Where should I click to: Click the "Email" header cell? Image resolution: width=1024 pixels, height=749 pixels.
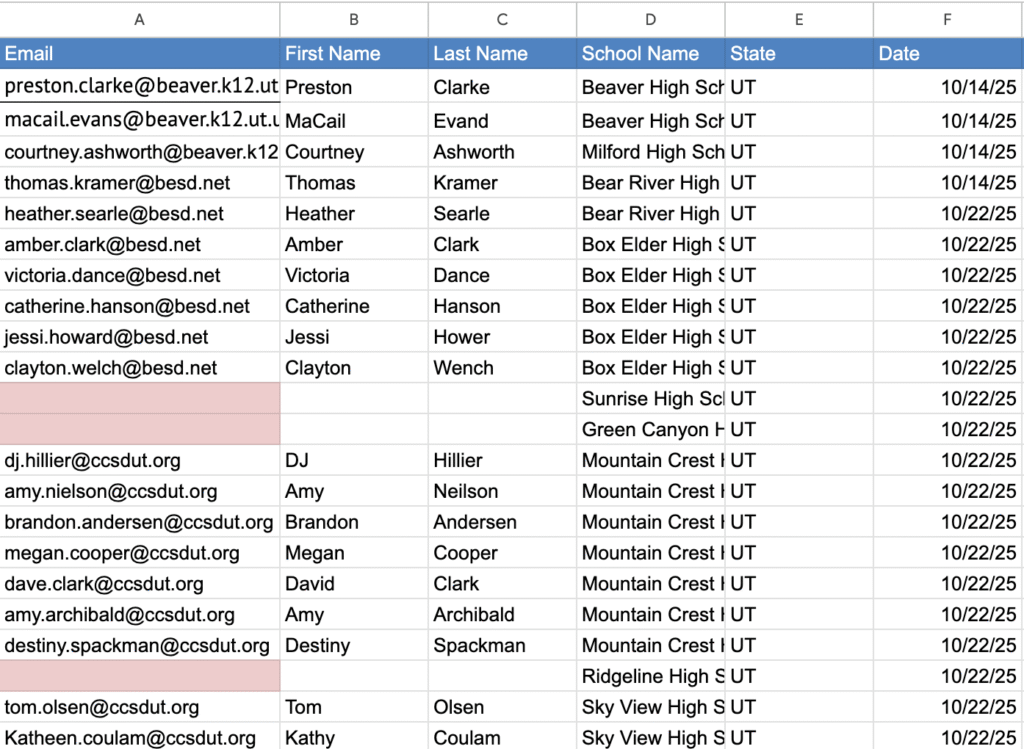point(139,54)
